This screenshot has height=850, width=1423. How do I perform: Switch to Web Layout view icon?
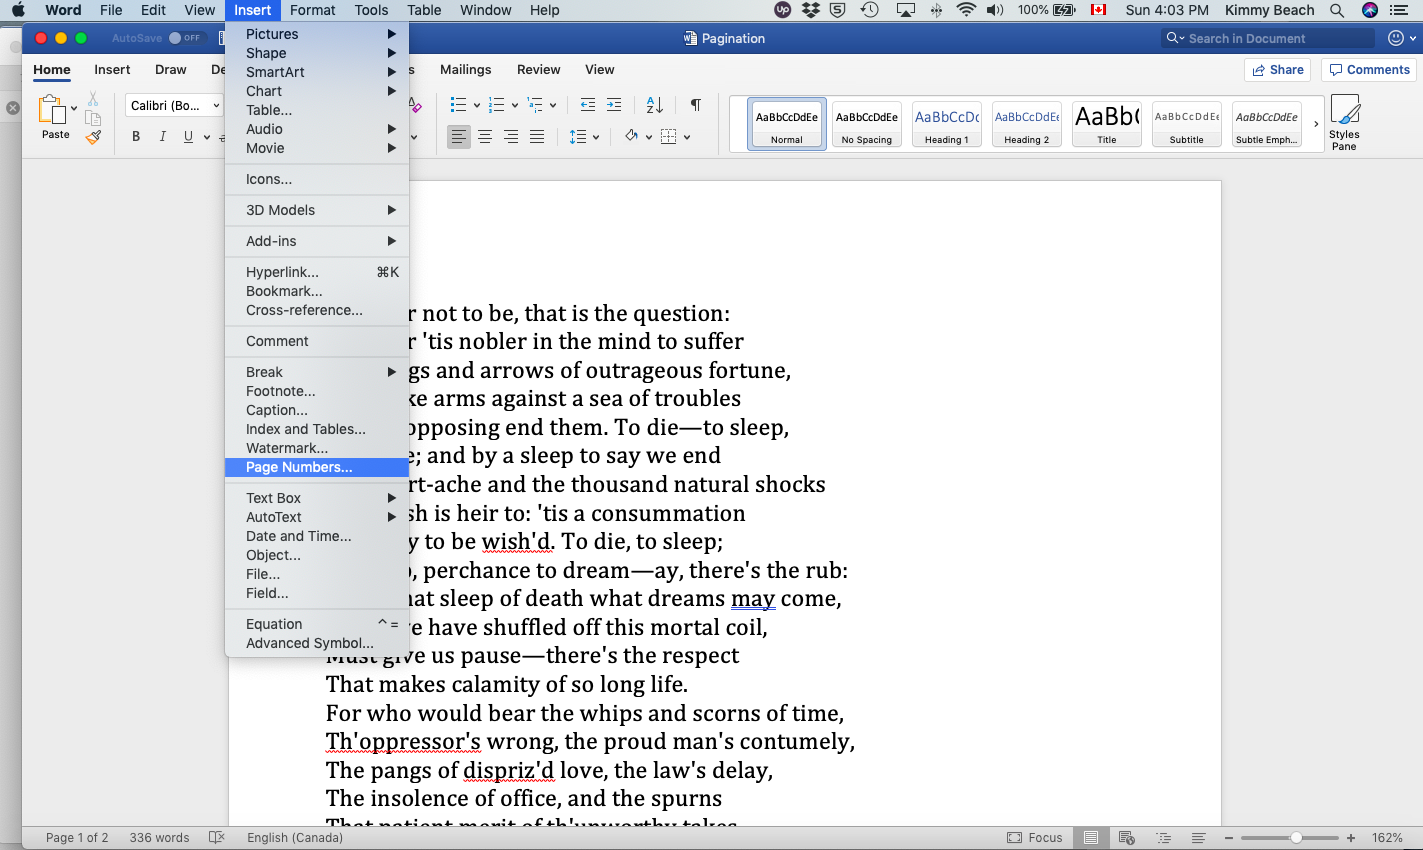click(x=1127, y=838)
